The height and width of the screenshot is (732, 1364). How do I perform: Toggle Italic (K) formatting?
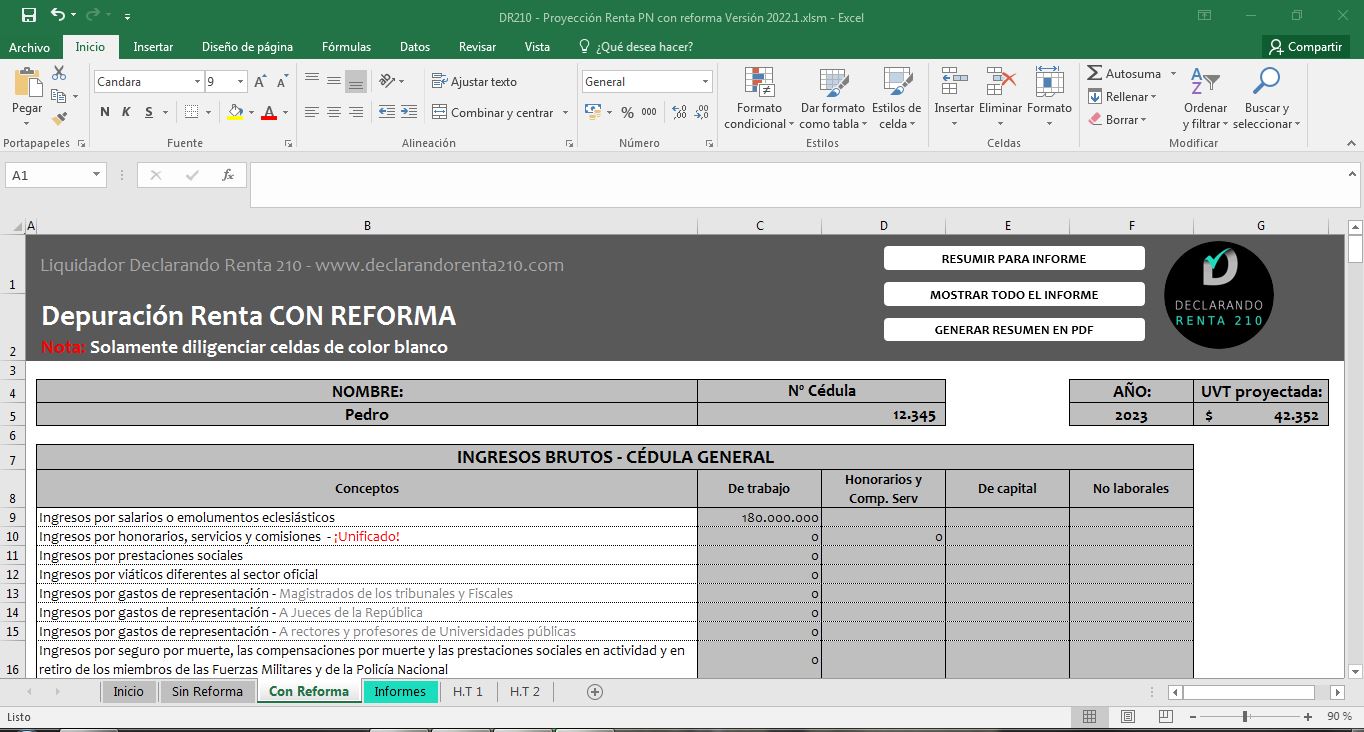(127, 112)
